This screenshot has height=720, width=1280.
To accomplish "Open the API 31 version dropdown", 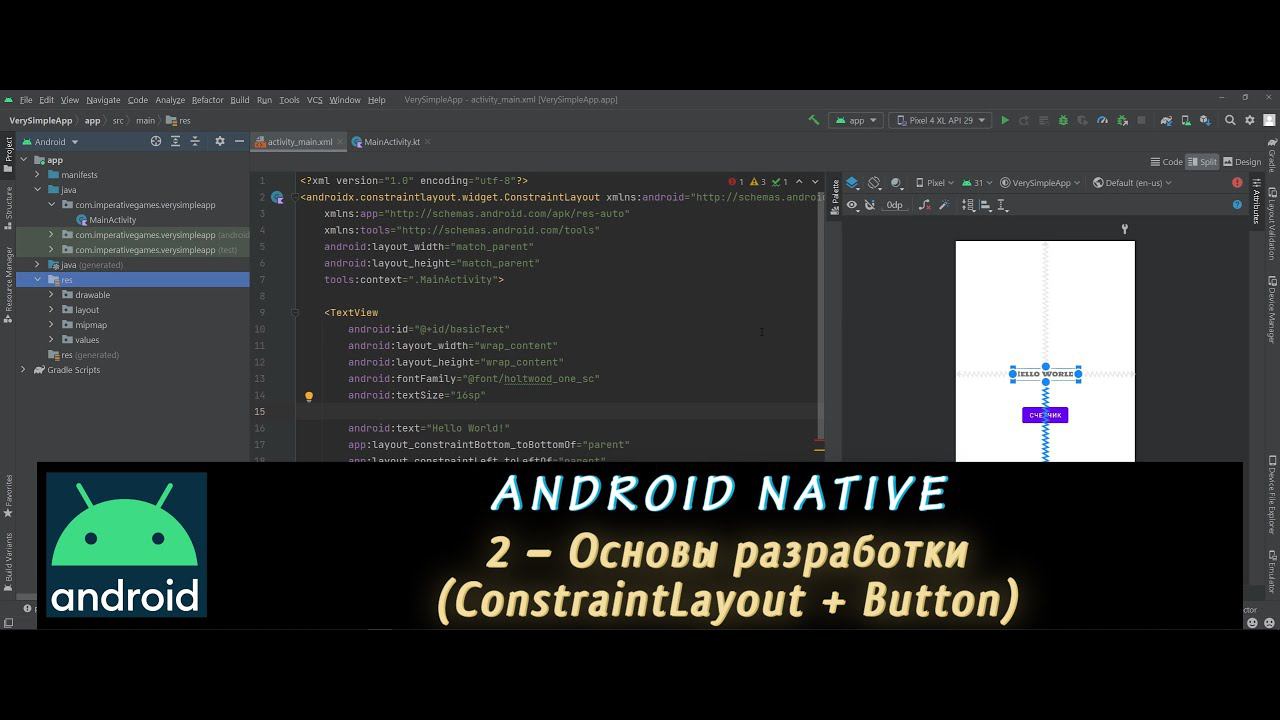I will click(978, 183).
